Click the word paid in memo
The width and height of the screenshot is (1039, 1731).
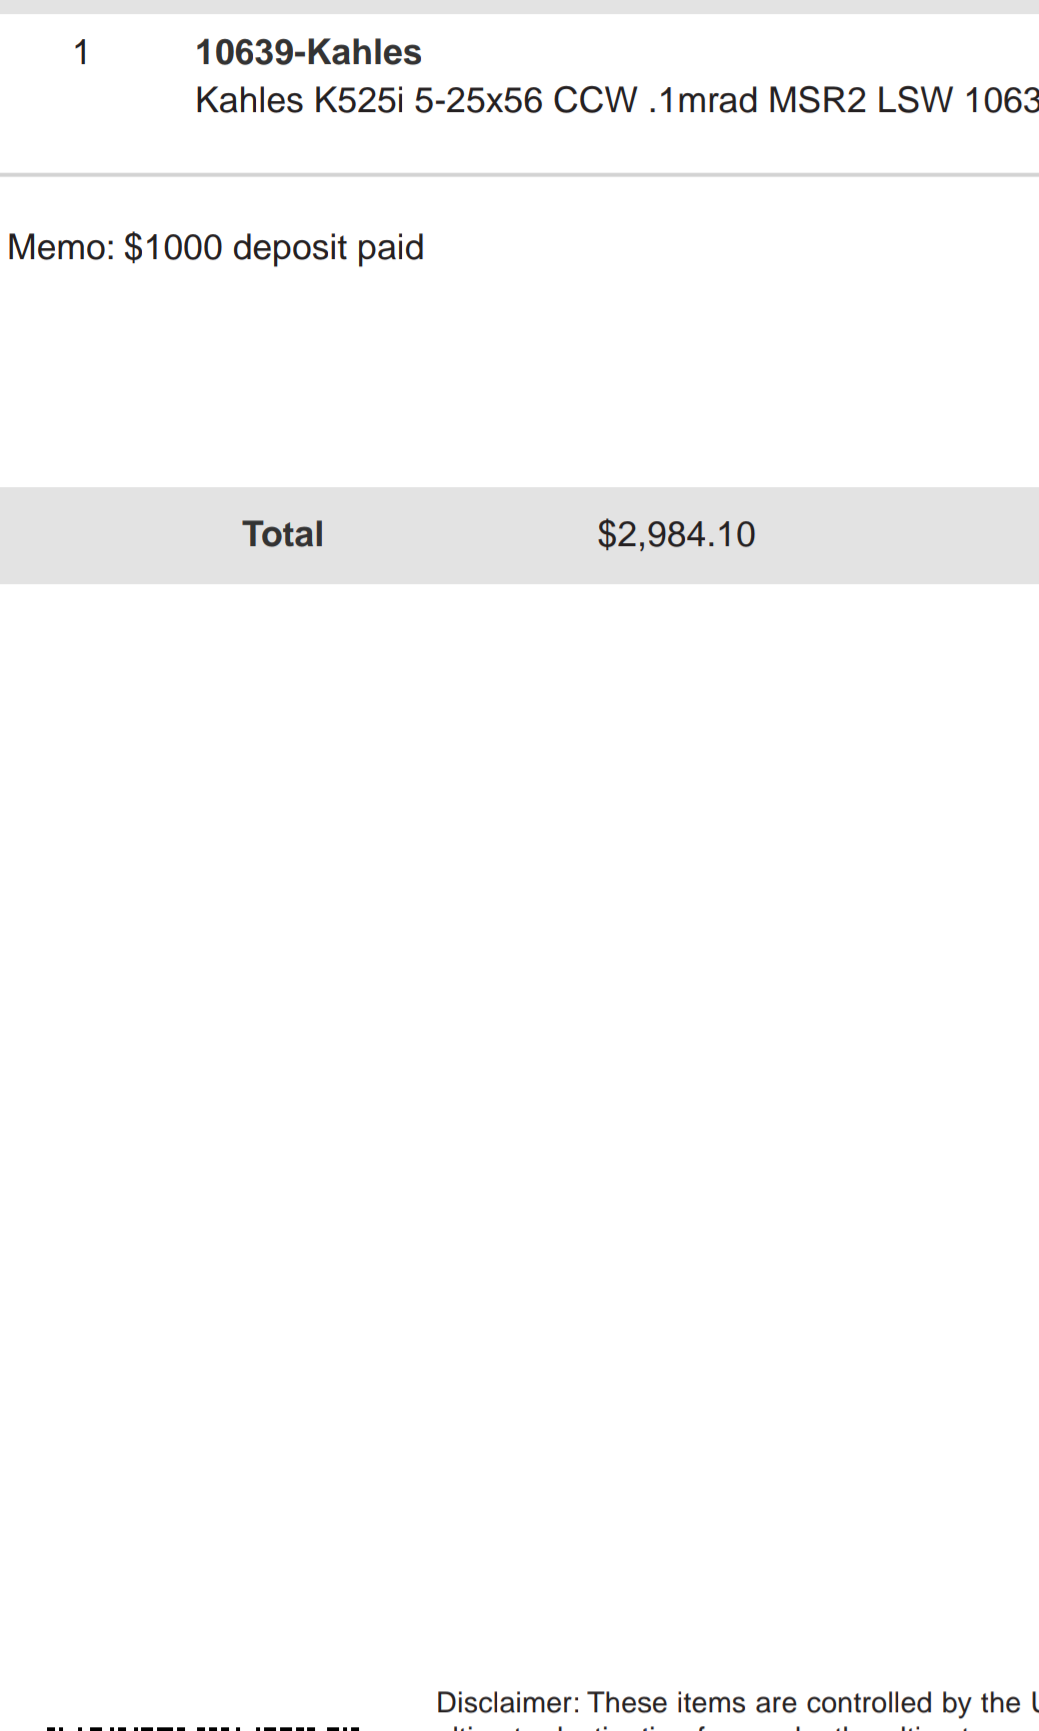tap(391, 248)
